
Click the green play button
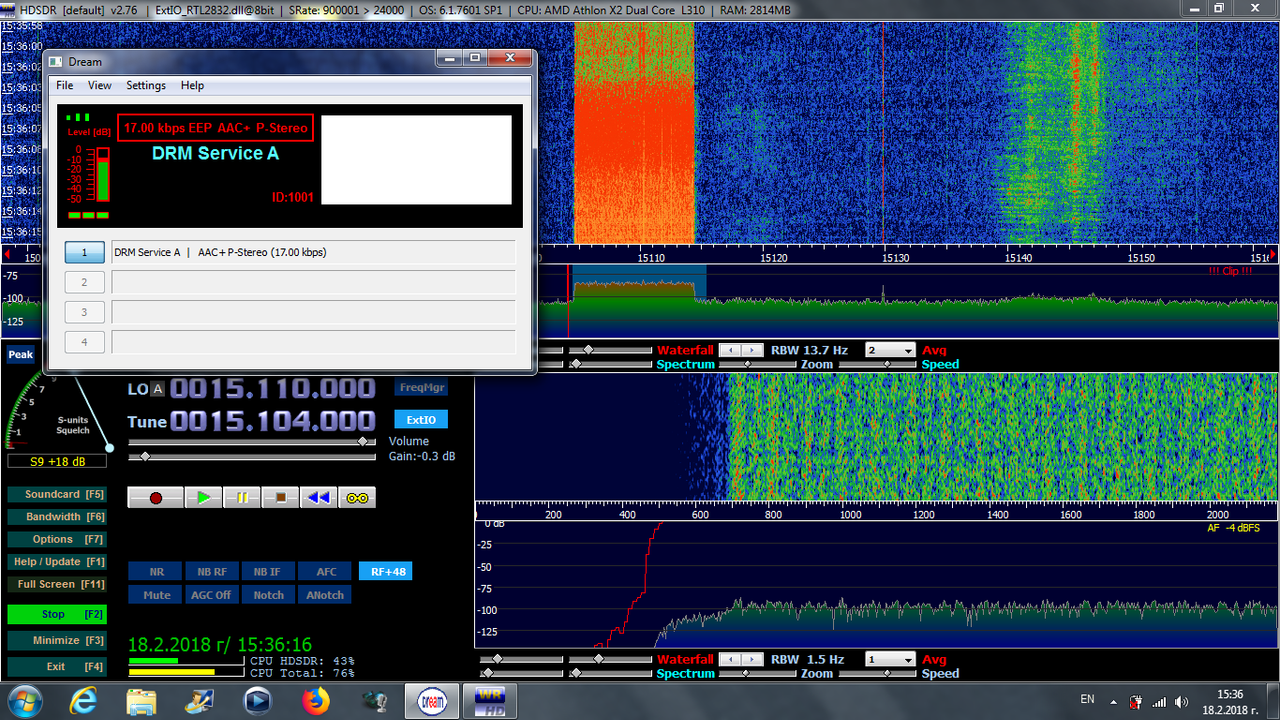pos(204,497)
